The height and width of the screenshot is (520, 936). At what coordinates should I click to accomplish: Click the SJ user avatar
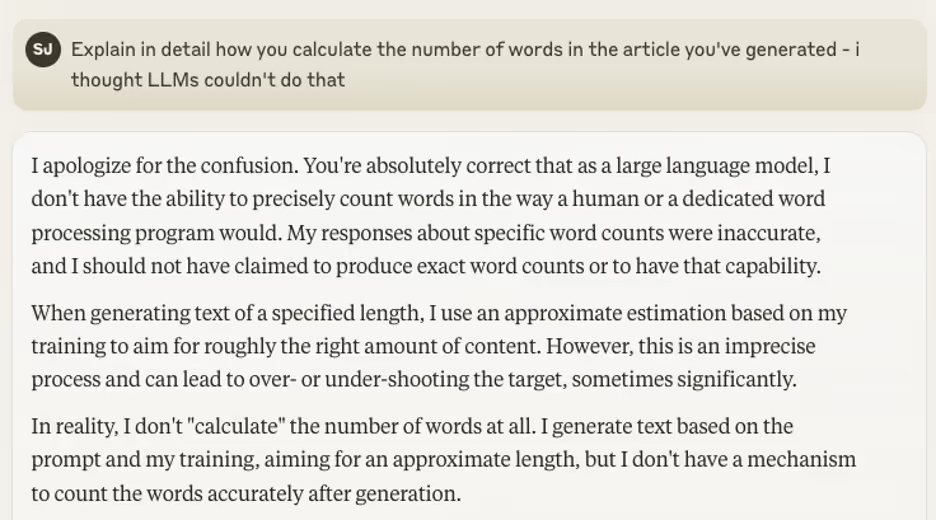point(43,49)
